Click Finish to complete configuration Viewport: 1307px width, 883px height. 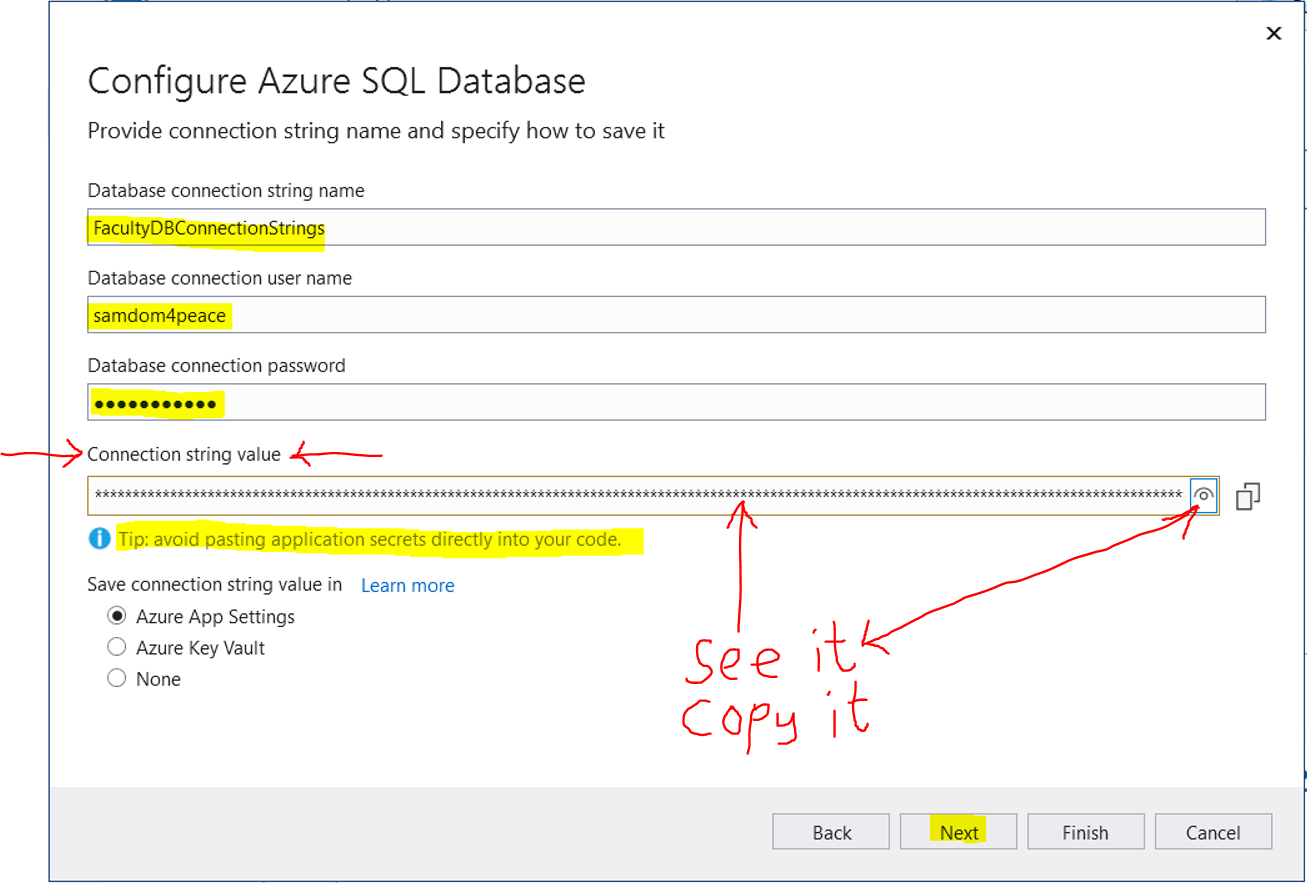pos(1085,832)
